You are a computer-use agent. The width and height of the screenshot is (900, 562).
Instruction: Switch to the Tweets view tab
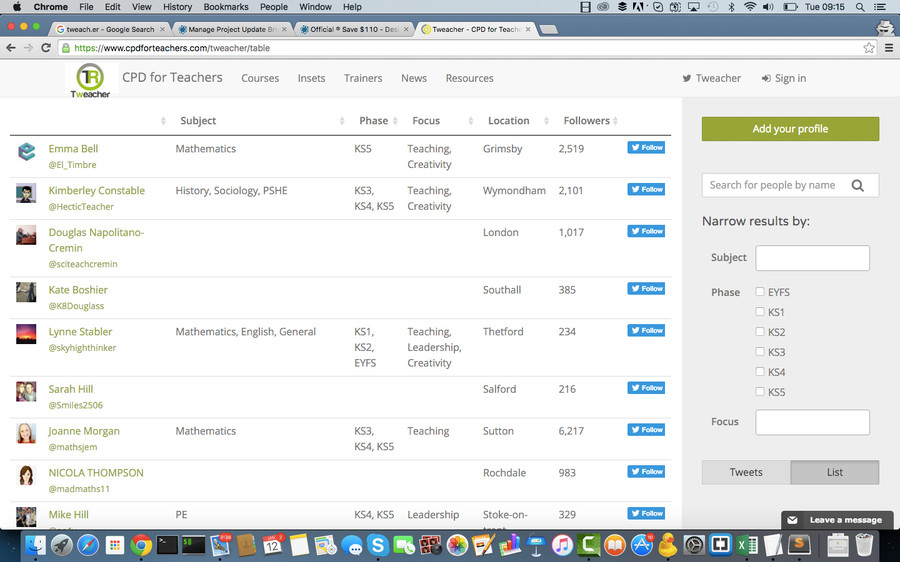pos(746,472)
